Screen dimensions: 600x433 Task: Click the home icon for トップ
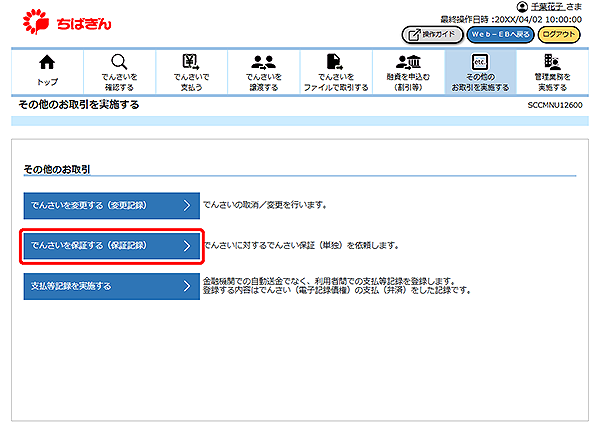(x=46, y=62)
